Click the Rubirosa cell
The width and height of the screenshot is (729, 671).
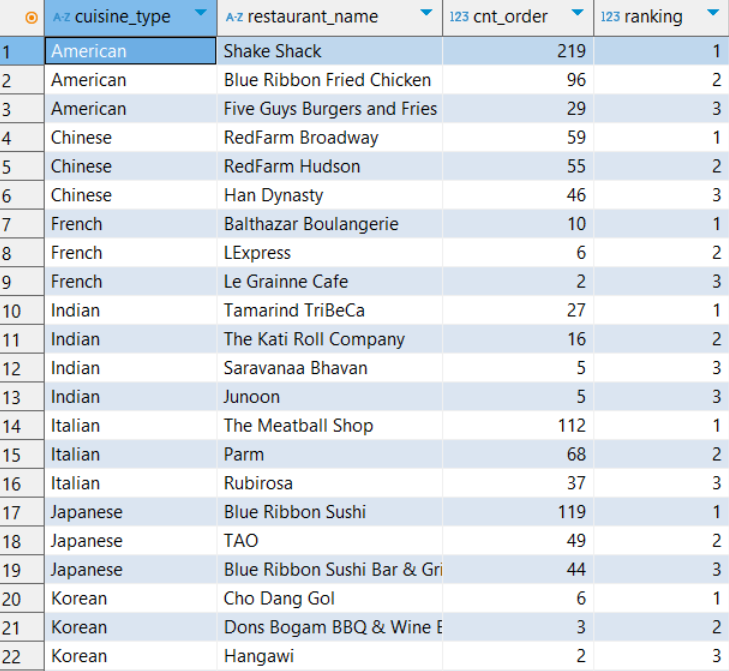330,484
